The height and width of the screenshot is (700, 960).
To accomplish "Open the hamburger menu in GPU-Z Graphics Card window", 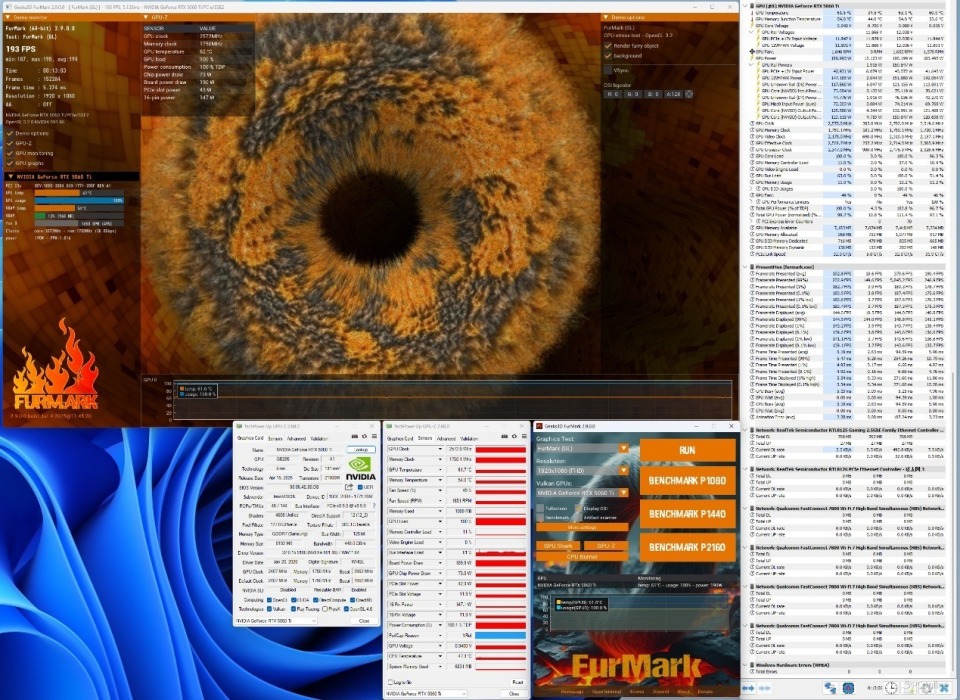I will pyautogui.click(x=374, y=436).
